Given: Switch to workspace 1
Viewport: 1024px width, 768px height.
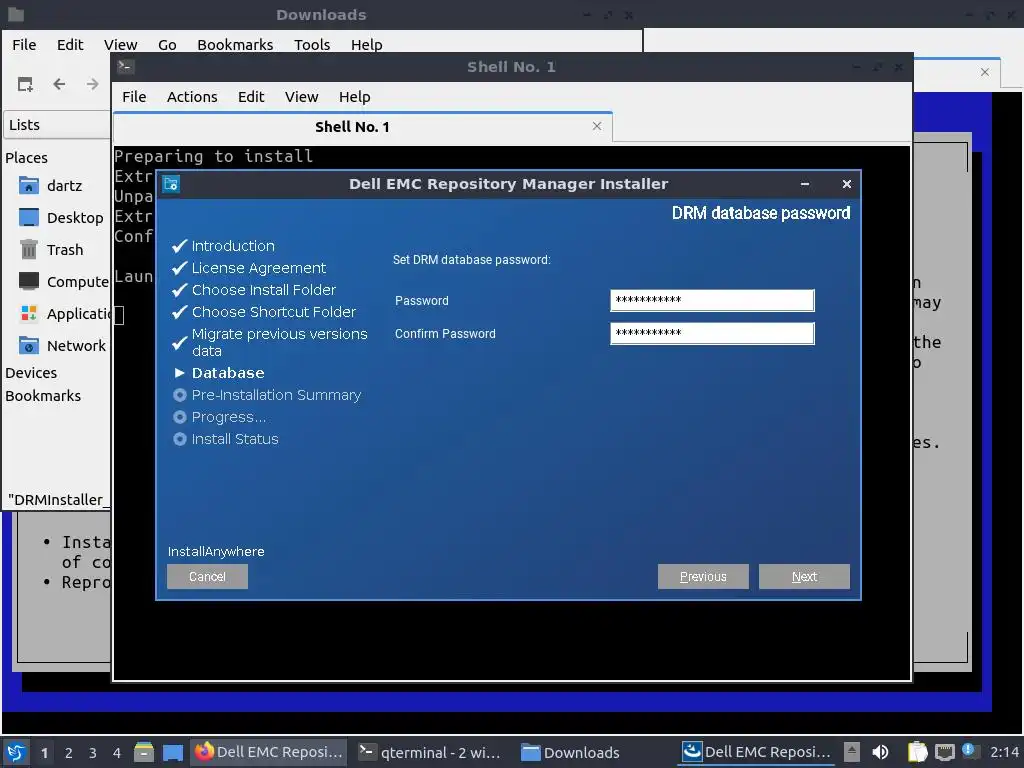Looking at the screenshot, I should pos(44,753).
